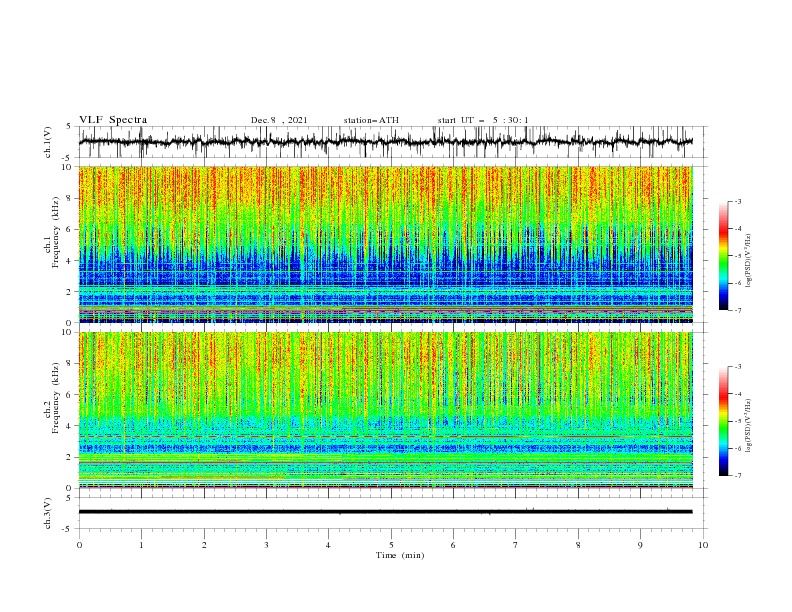This screenshot has height=612, width=792.
Task: Click the ch.3 voltage waveform trace
Action: [385, 512]
